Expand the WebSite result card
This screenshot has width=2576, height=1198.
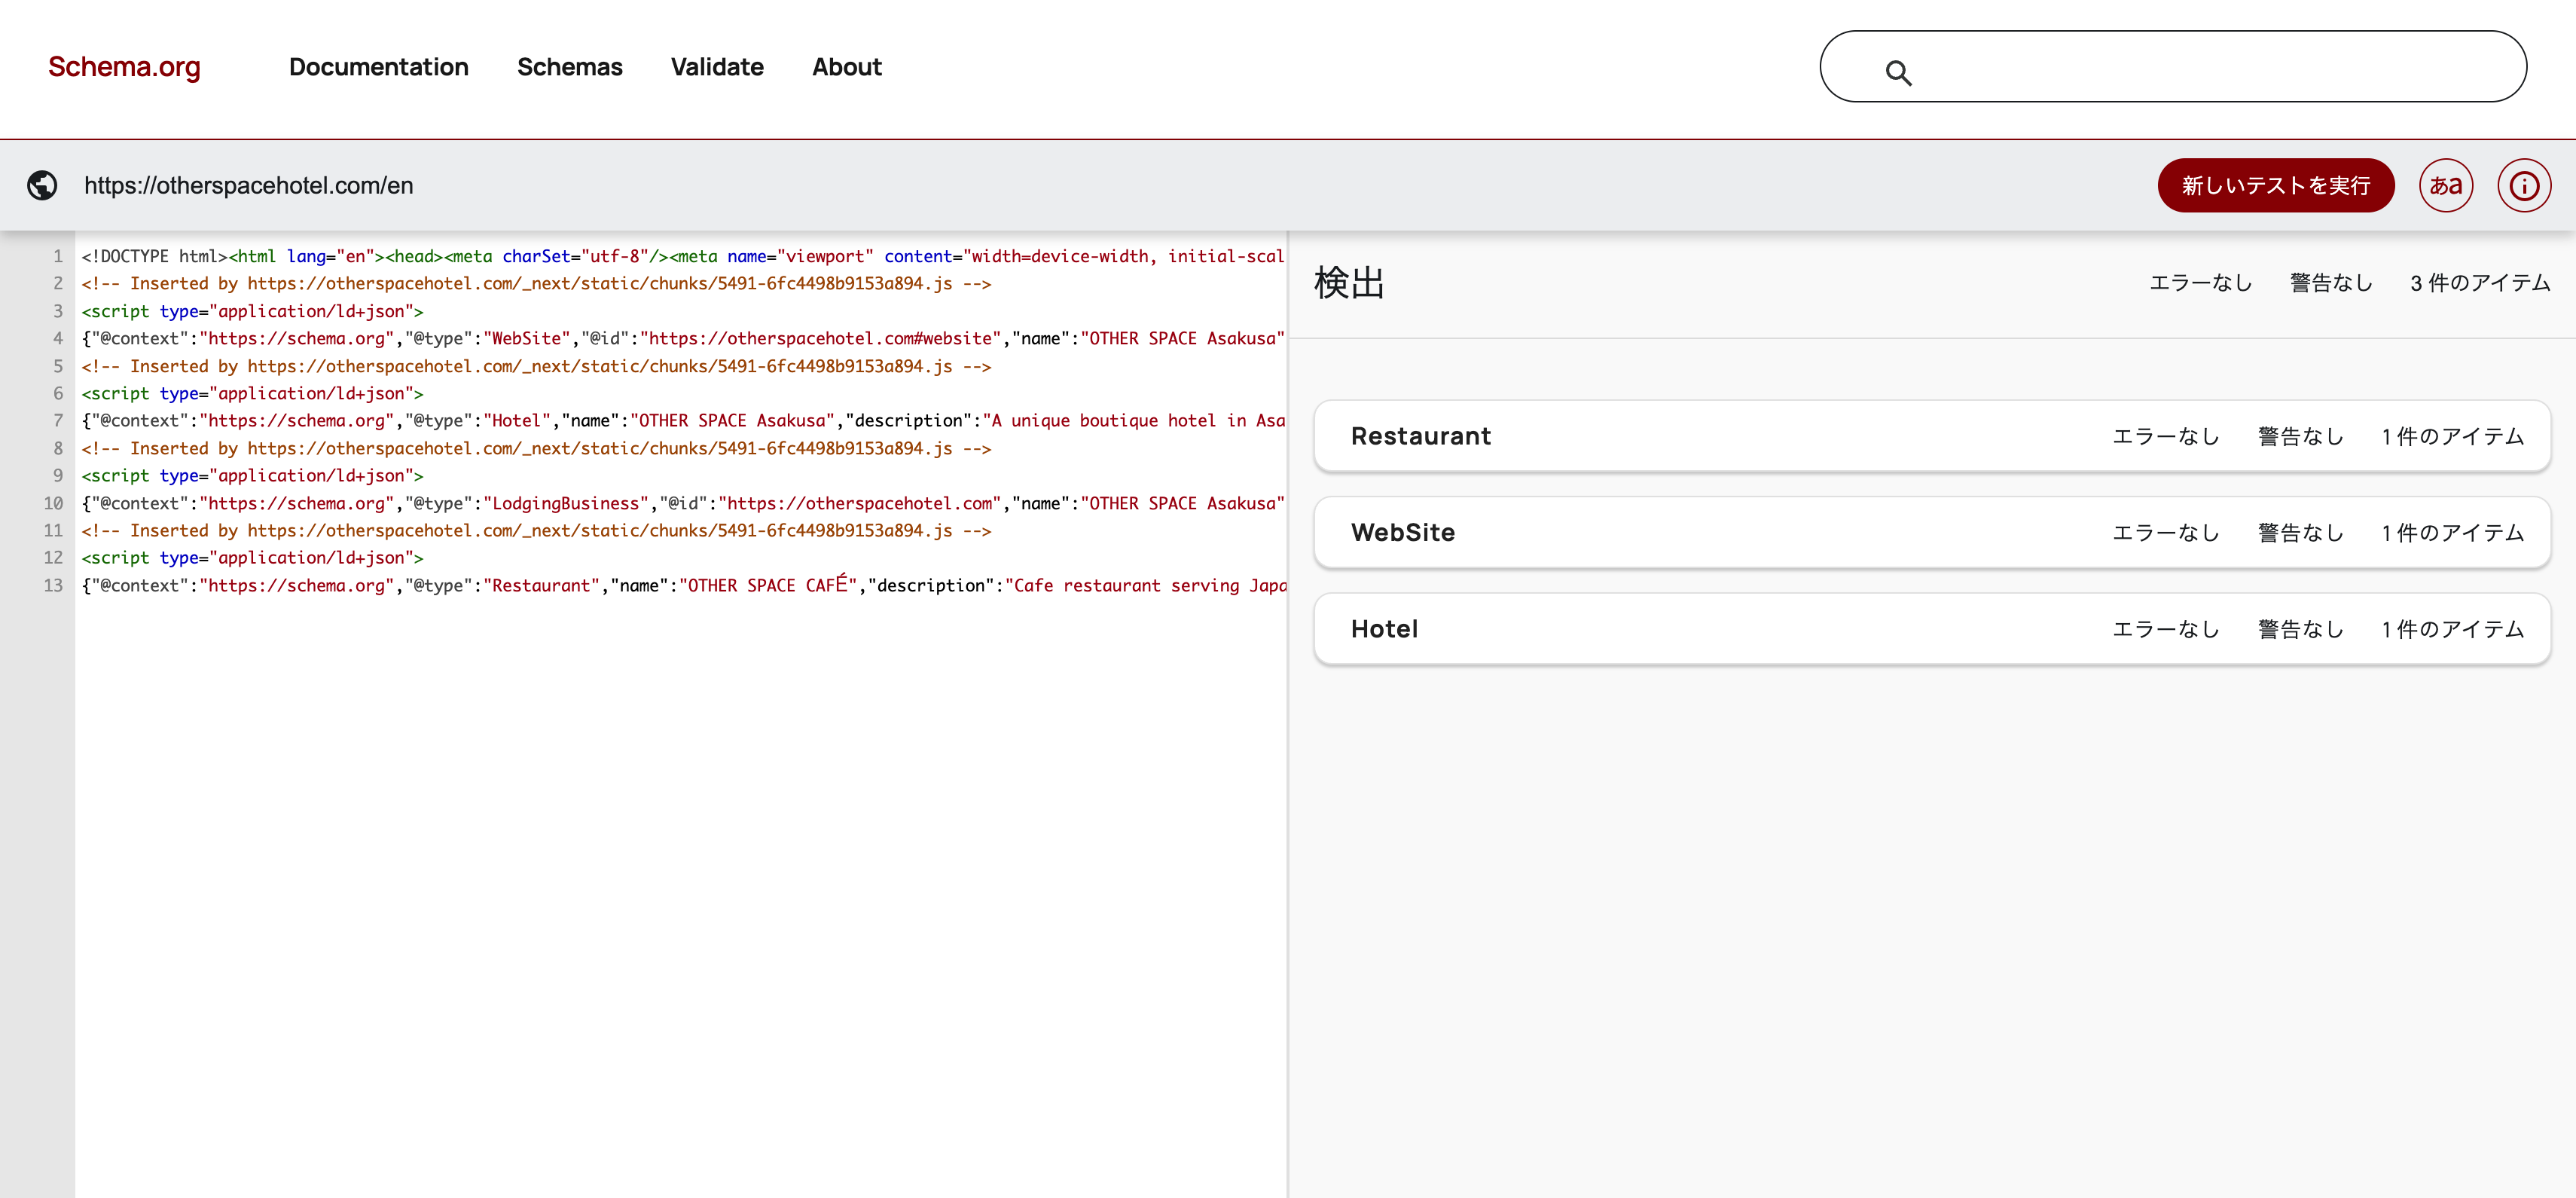click(x=1931, y=532)
